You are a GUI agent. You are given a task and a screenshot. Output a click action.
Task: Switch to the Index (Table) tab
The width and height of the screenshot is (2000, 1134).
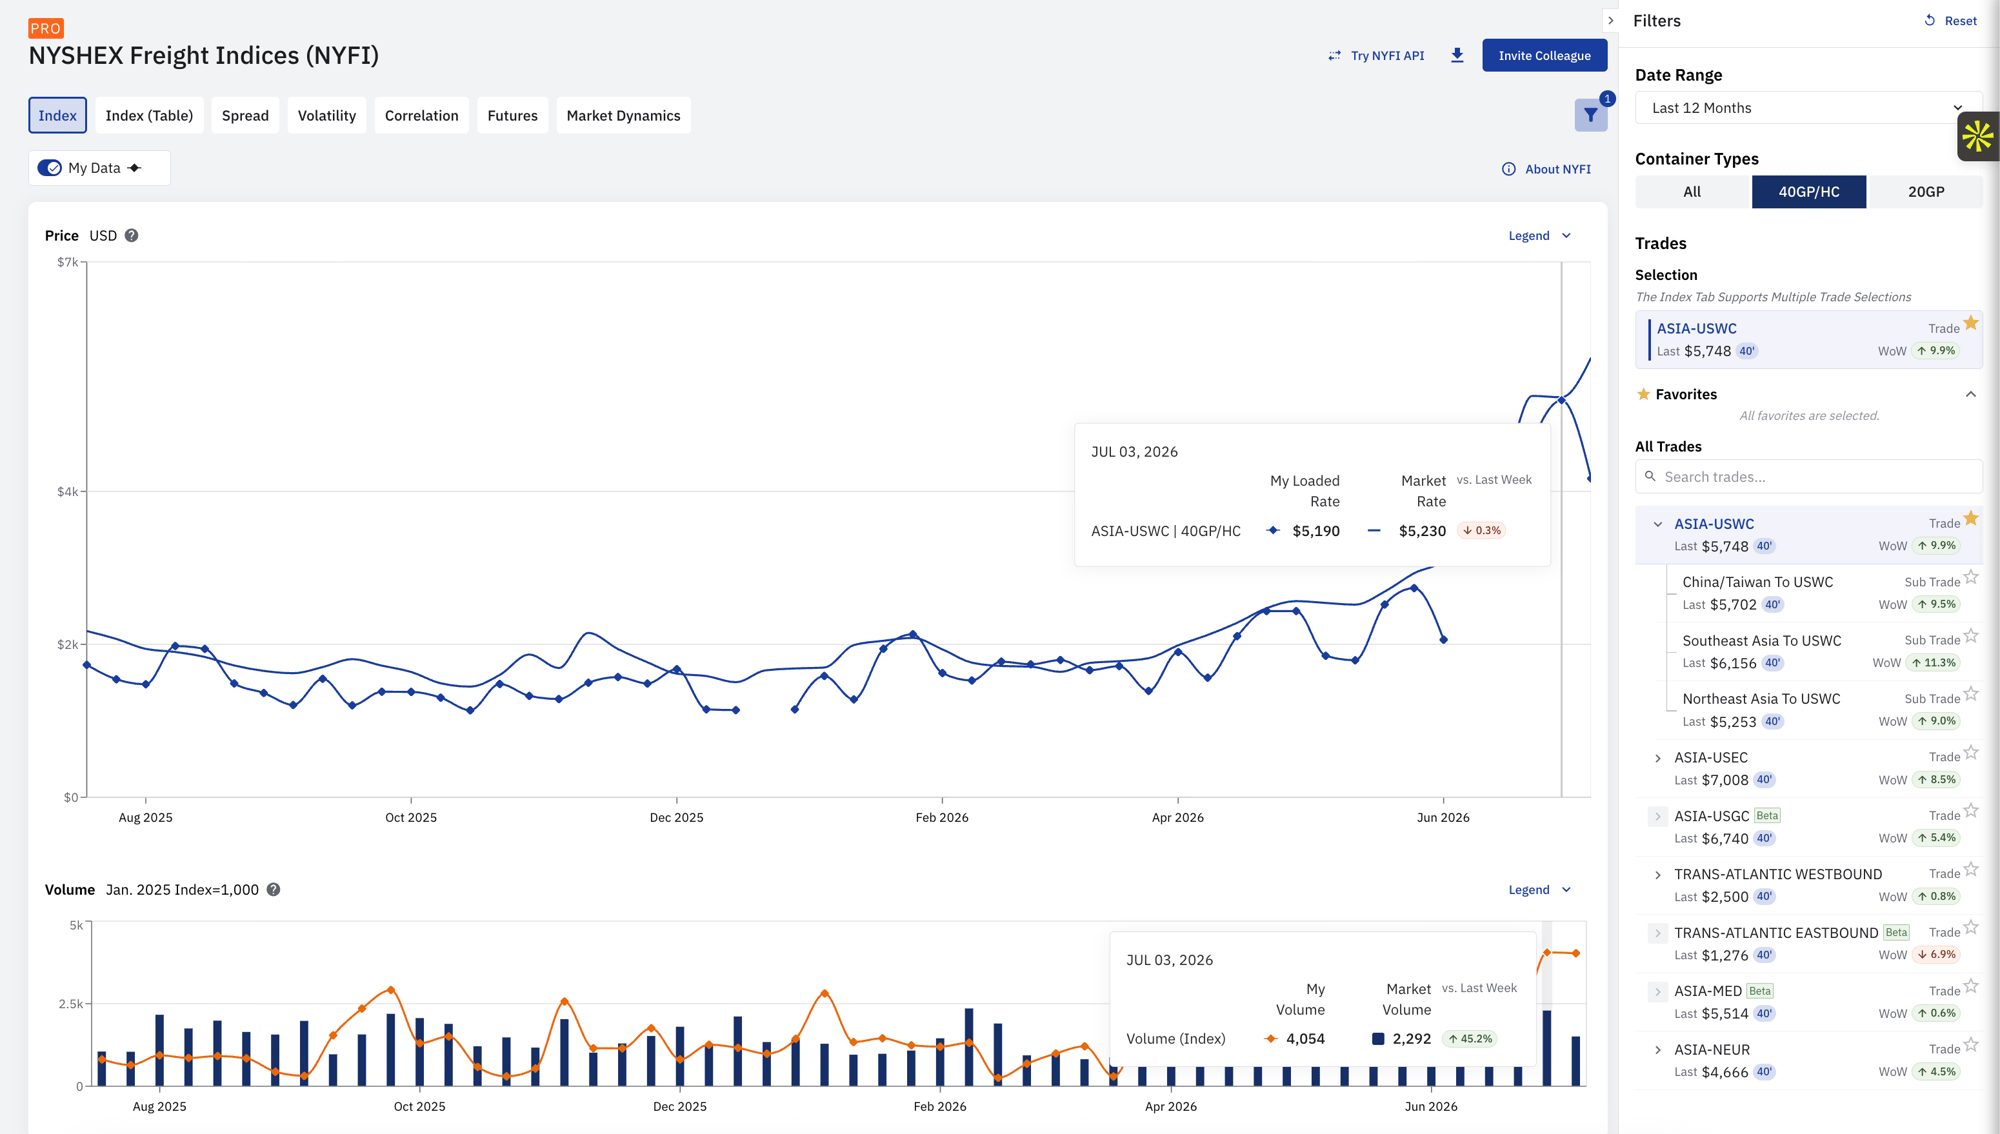(x=149, y=116)
